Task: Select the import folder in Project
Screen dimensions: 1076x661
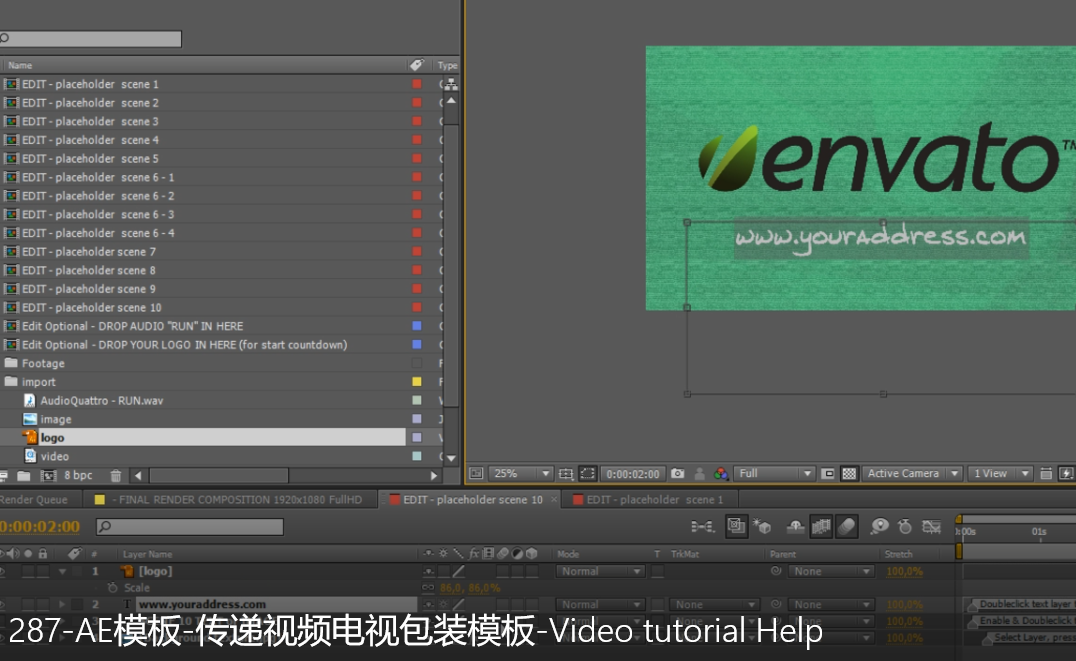Action: (x=38, y=382)
